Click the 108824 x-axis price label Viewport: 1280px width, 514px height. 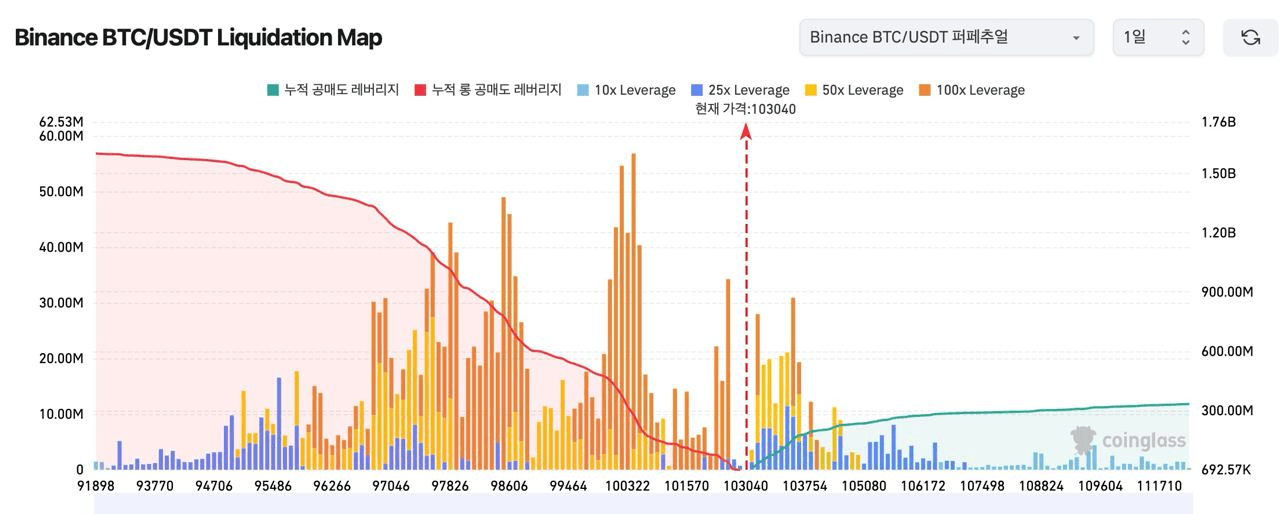[1041, 485]
